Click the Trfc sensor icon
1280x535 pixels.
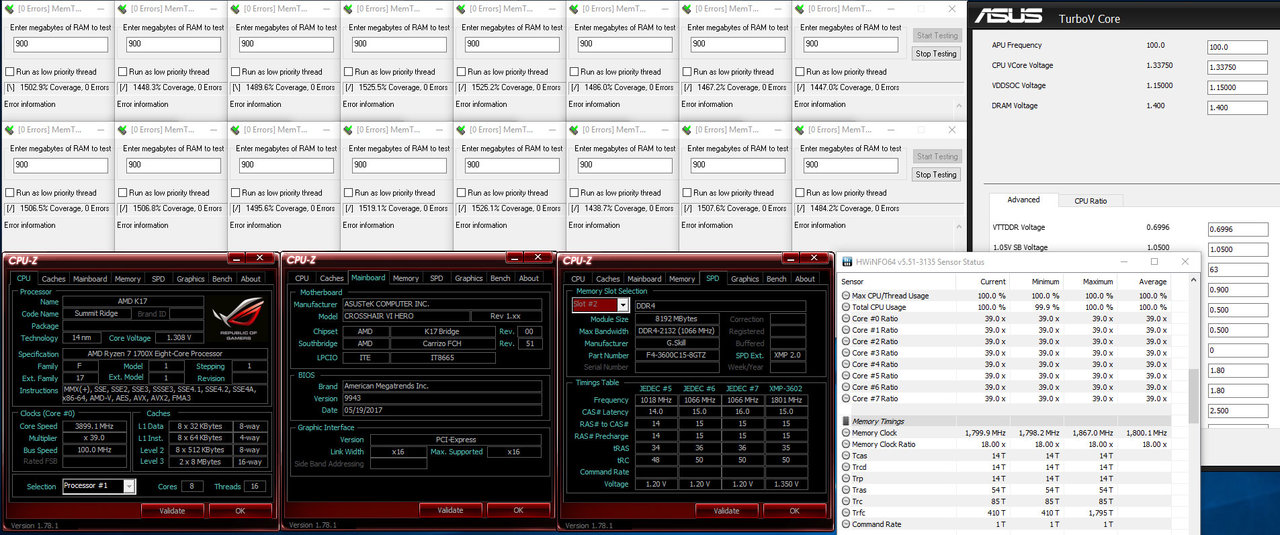pyautogui.click(x=845, y=513)
